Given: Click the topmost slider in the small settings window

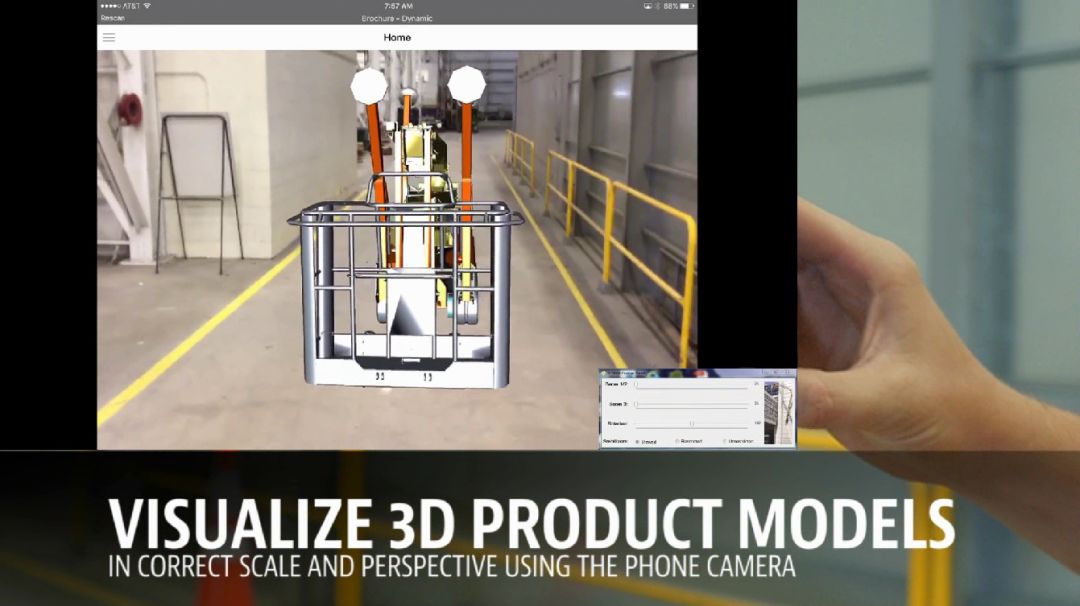Looking at the screenshot, I should [691, 385].
